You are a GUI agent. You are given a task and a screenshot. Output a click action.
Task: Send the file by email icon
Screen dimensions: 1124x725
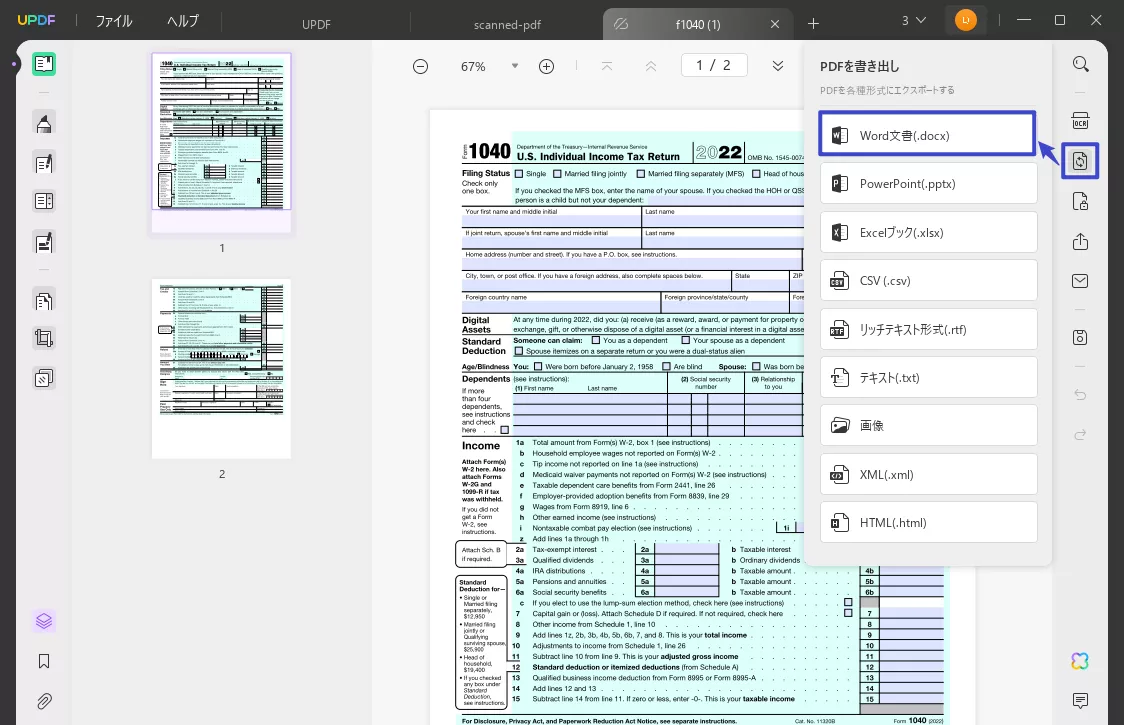[1080, 280]
